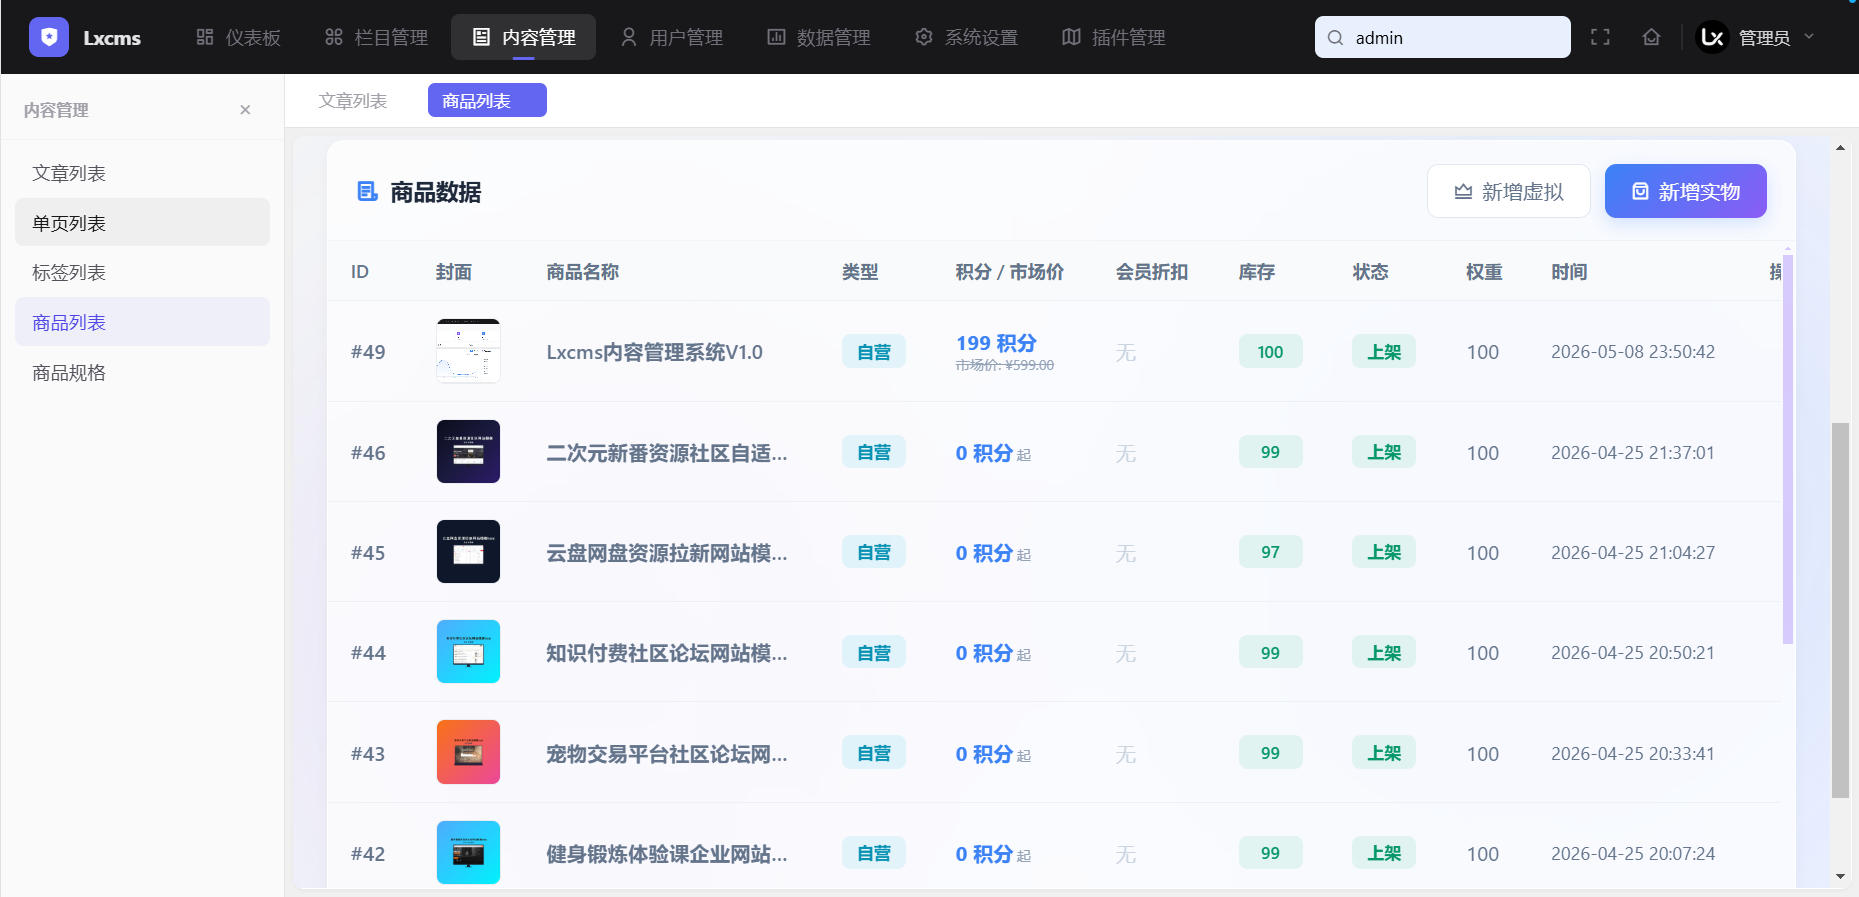Click the page scrollbar down arrow
This screenshot has width=1859, height=897.
pos(1840,877)
